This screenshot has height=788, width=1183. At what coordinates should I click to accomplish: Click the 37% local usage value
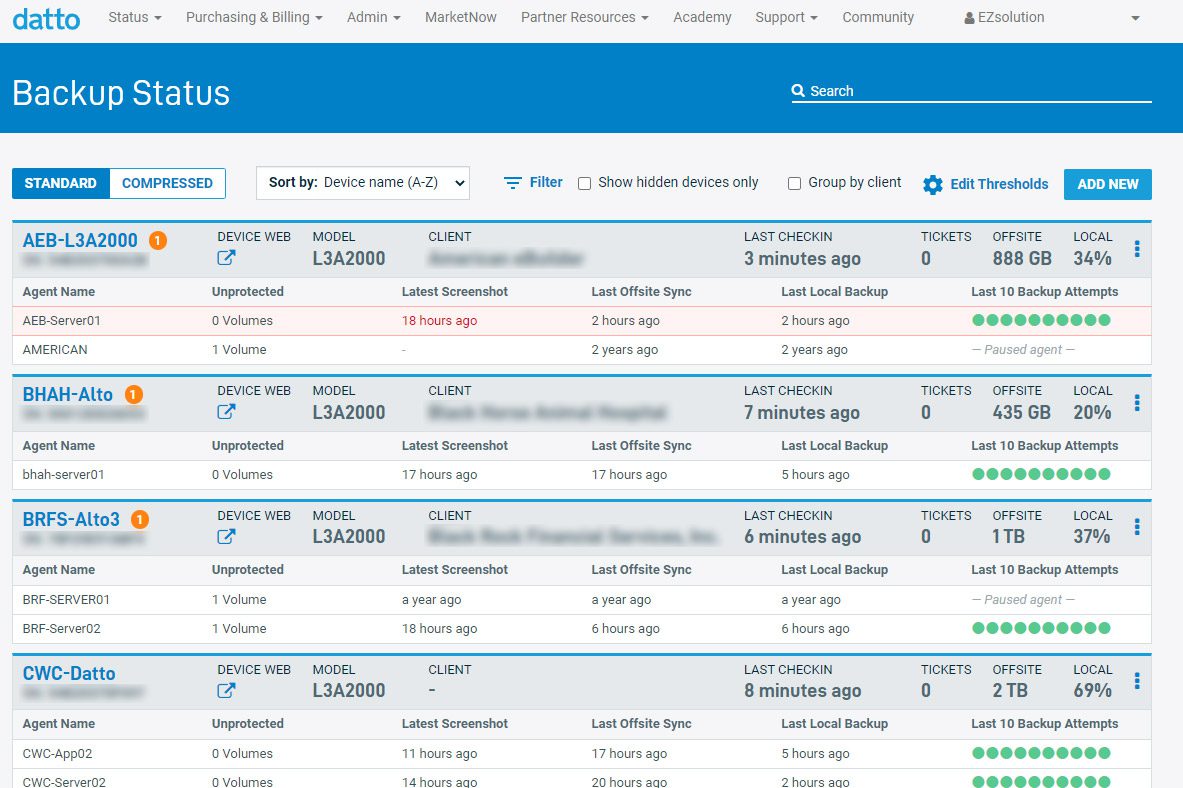[1092, 536]
